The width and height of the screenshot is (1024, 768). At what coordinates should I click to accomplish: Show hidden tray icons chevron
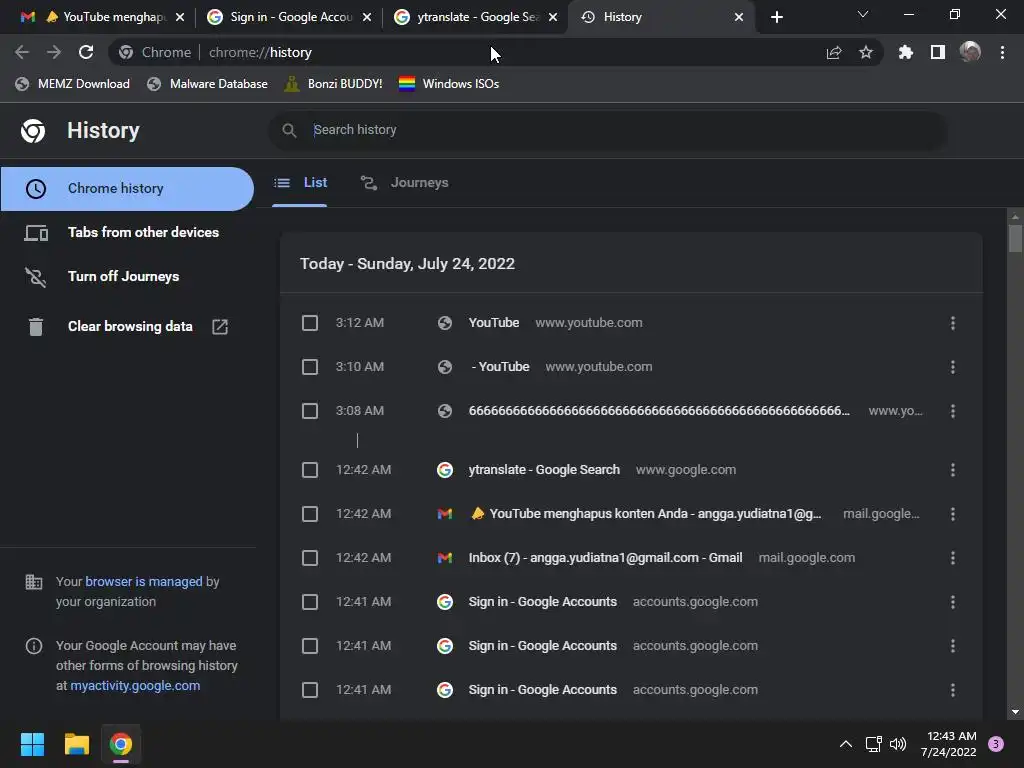coord(845,744)
